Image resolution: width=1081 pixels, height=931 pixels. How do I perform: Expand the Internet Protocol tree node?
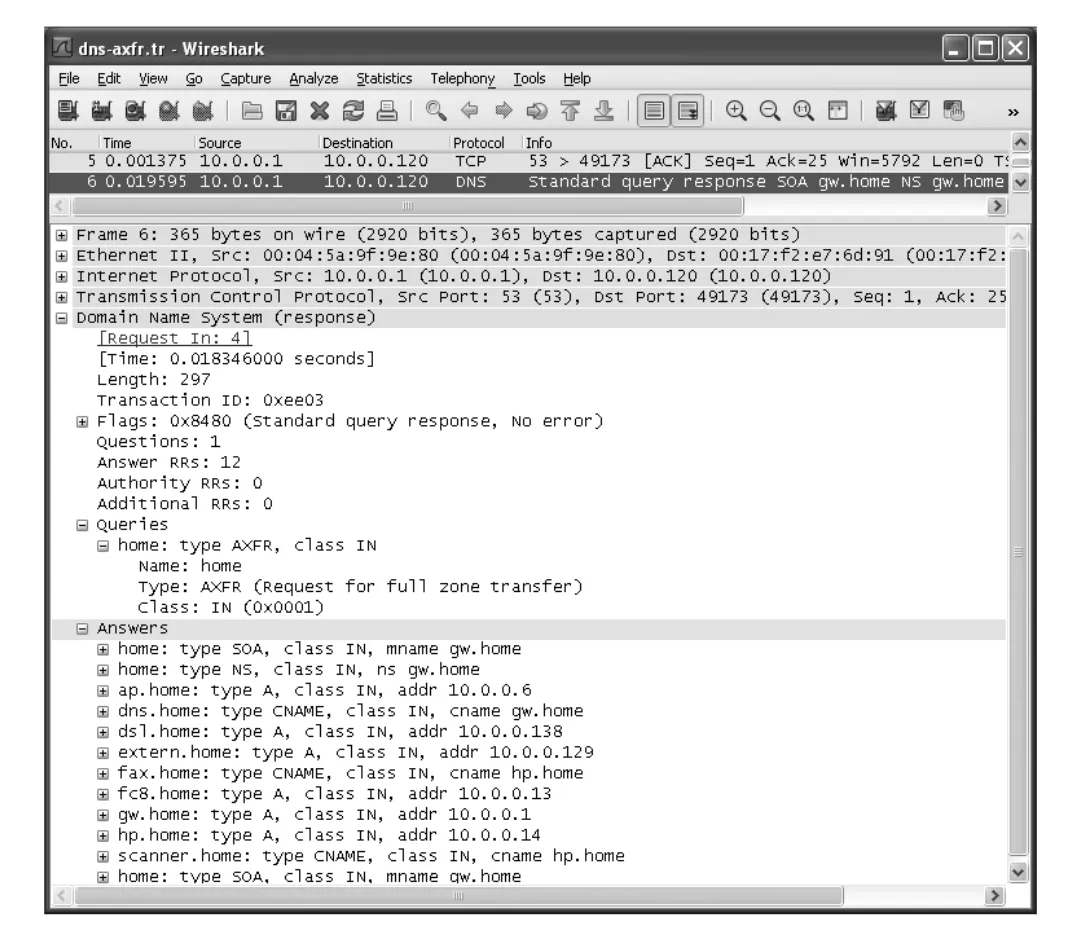tap(62, 277)
